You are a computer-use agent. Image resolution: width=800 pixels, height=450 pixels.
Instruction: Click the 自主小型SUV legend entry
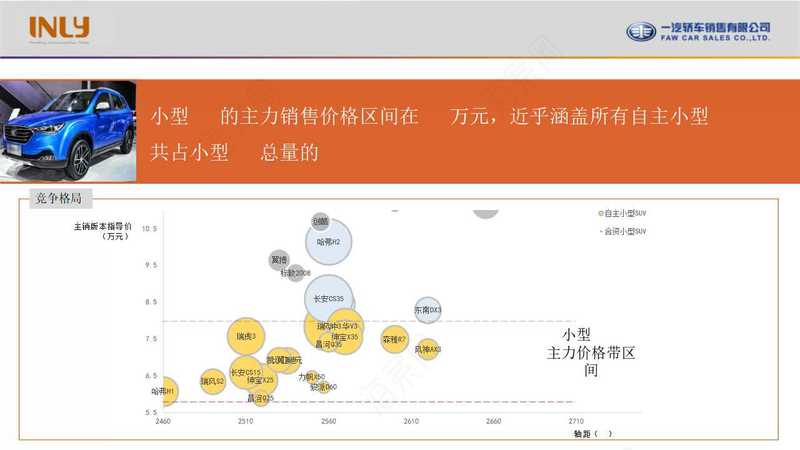click(x=622, y=213)
